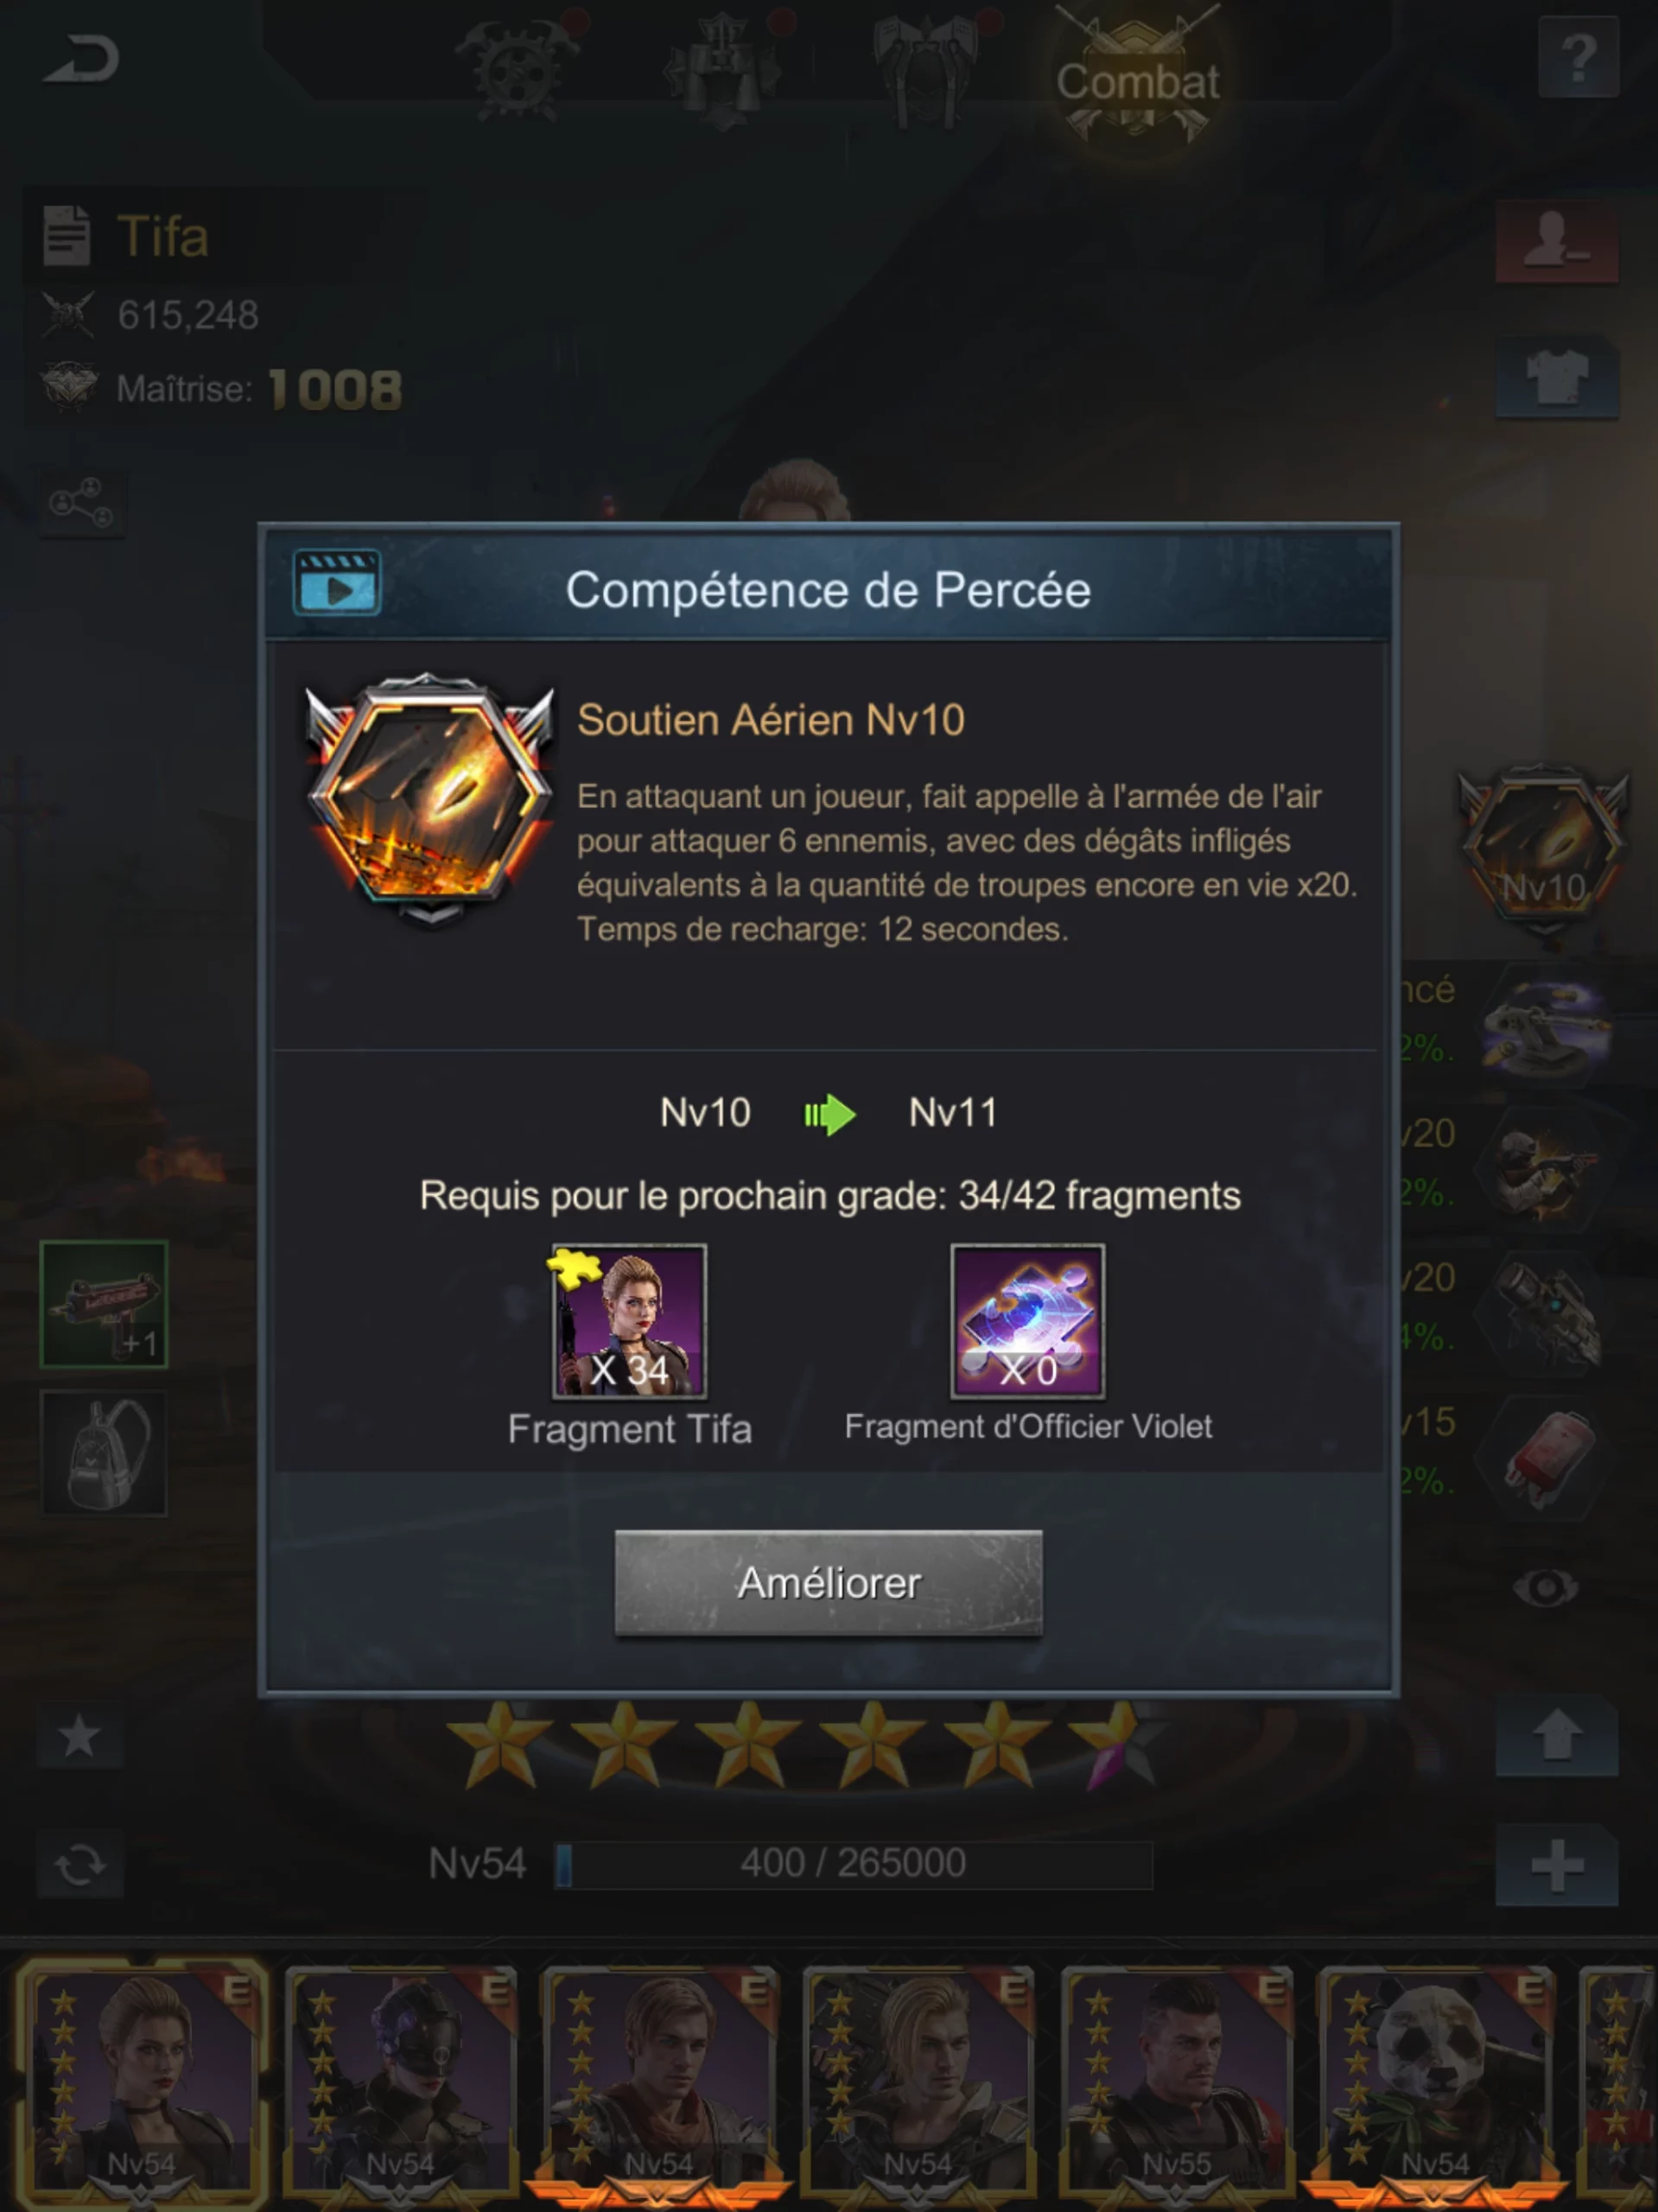
Task: Open the help question mark icon
Action: (x=1578, y=59)
